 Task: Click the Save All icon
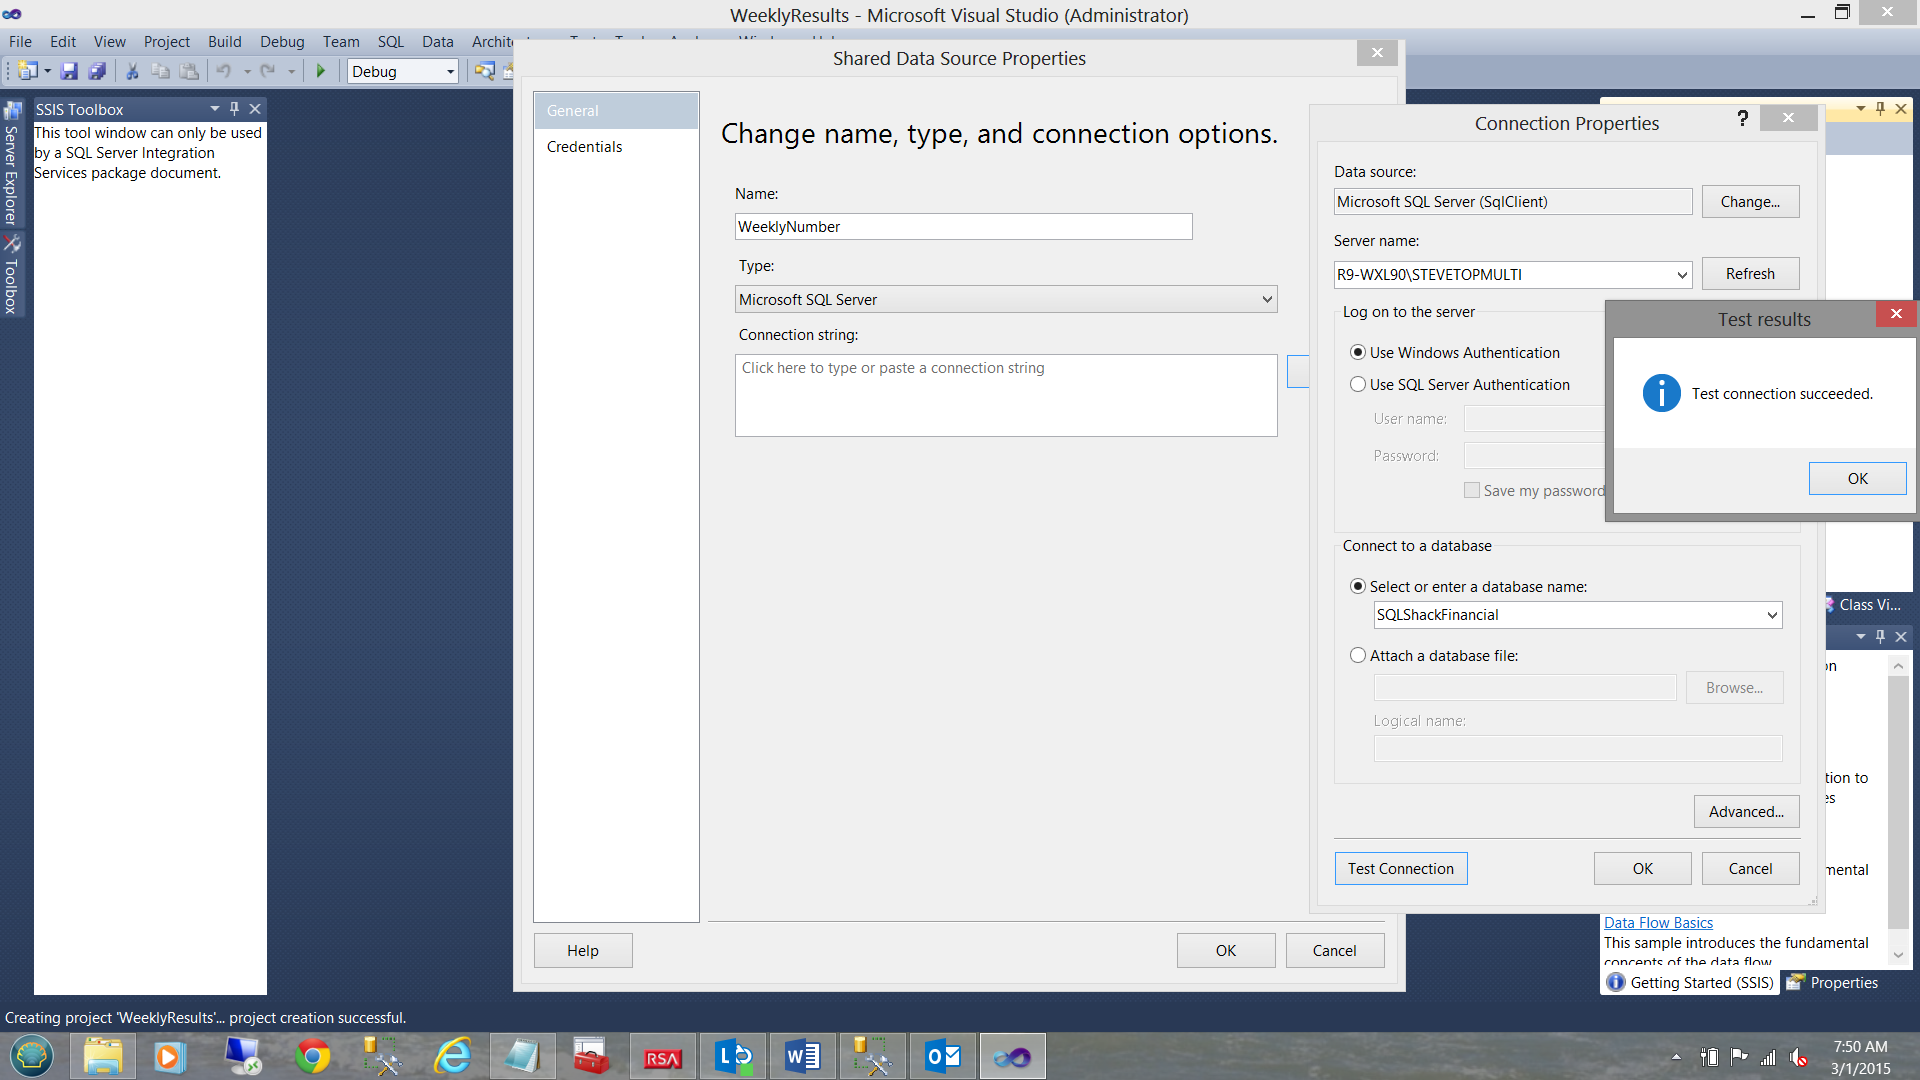[97, 71]
